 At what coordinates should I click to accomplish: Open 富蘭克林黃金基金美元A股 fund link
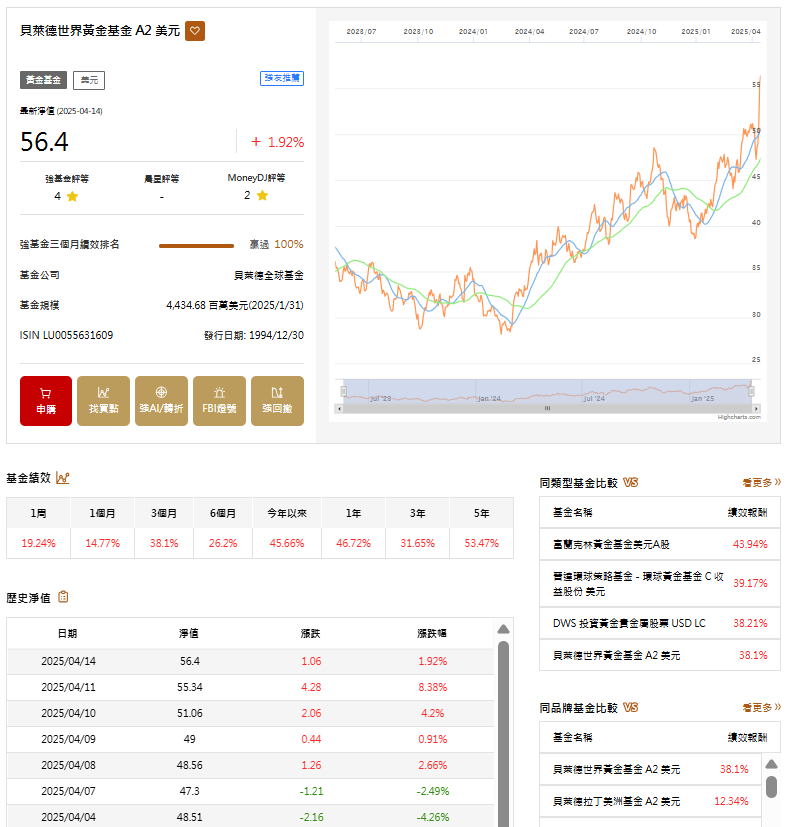611,544
